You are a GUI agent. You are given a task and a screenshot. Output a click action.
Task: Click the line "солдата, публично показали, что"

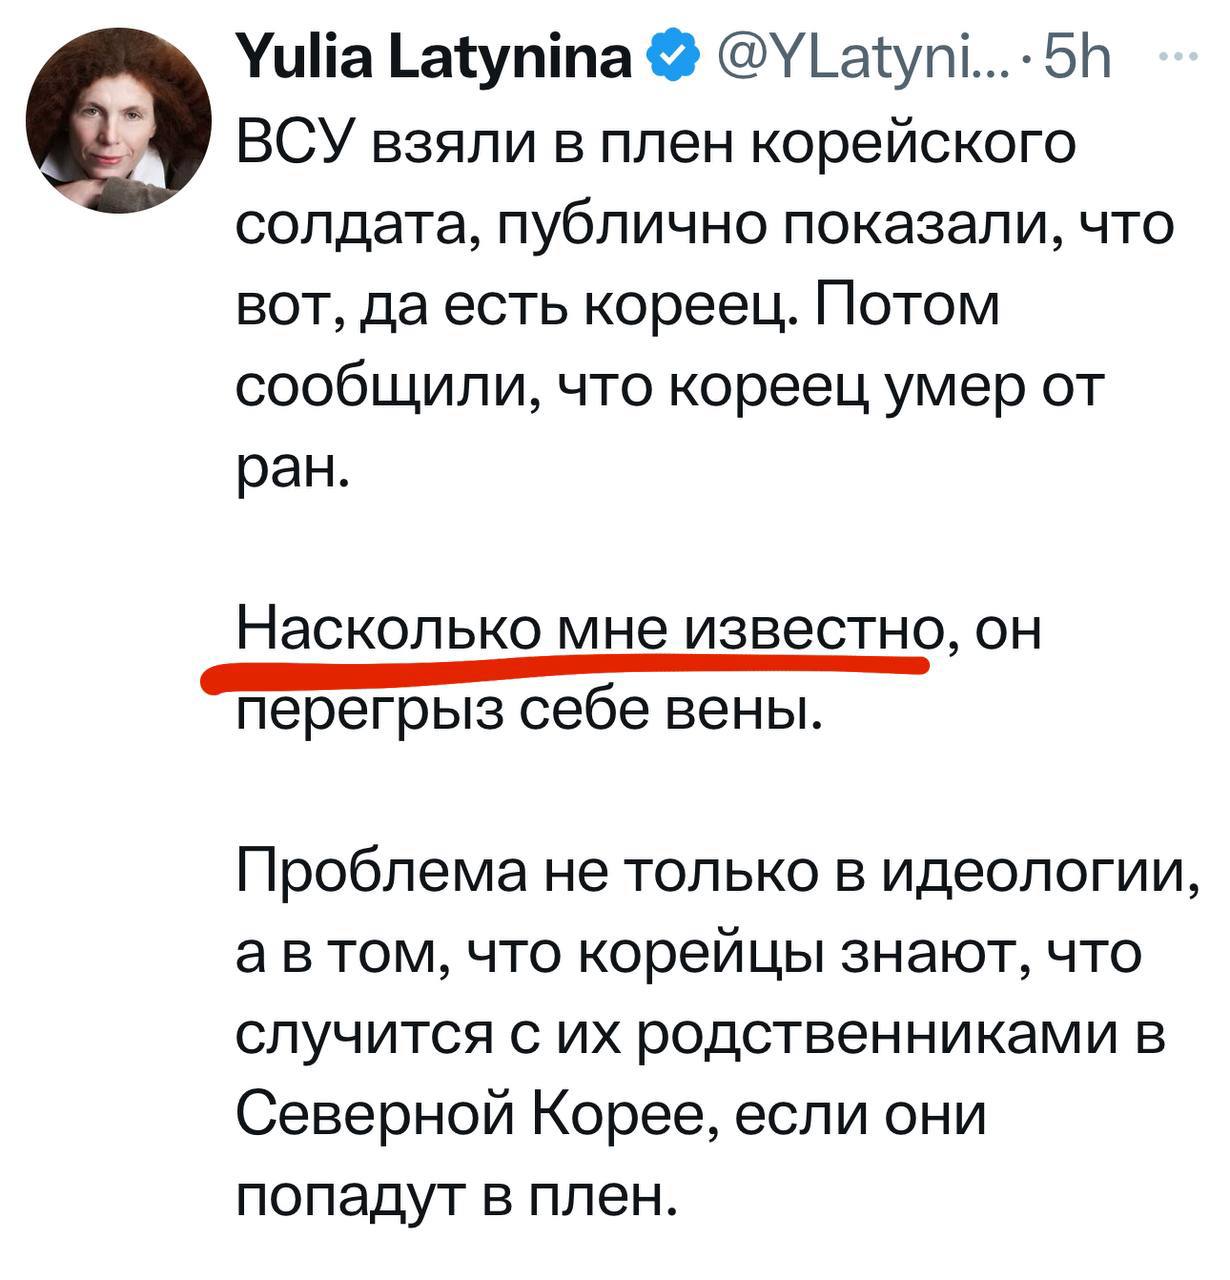click(705, 224)
